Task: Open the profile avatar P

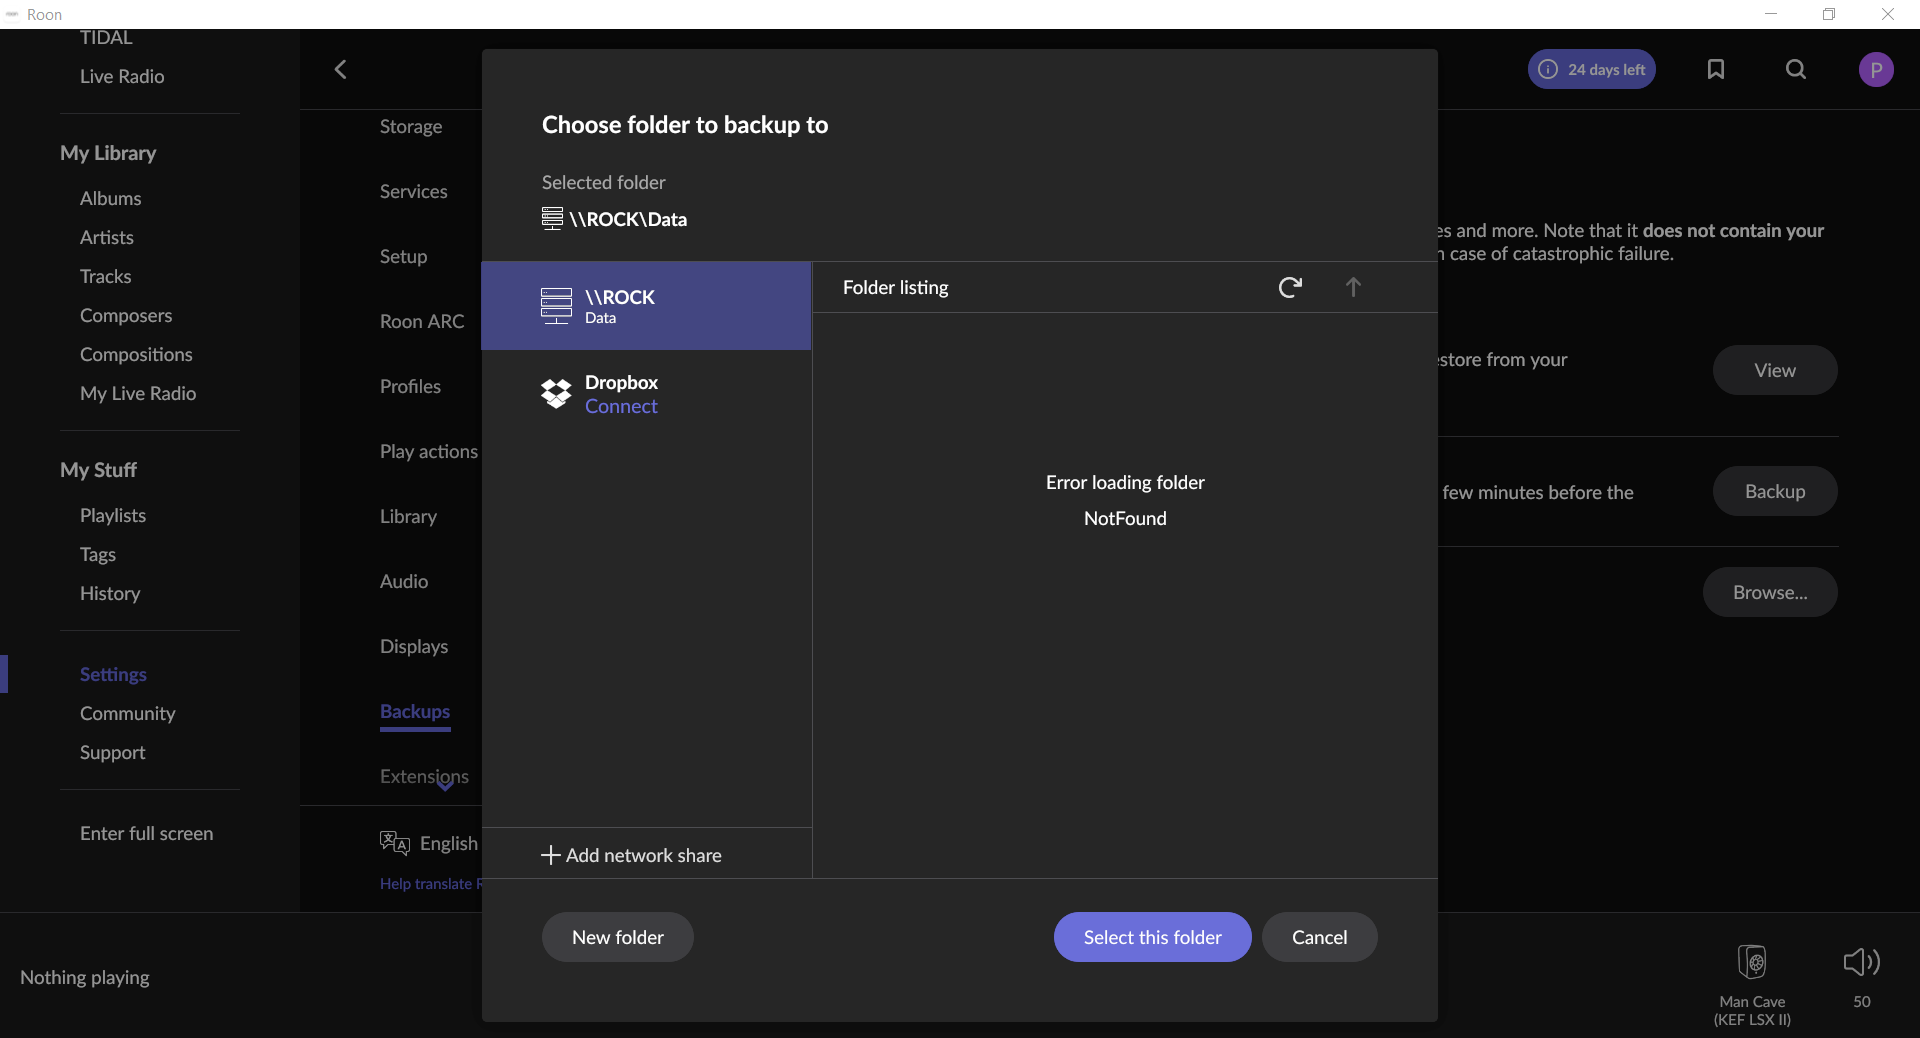Action: (x=1876, y=69)
